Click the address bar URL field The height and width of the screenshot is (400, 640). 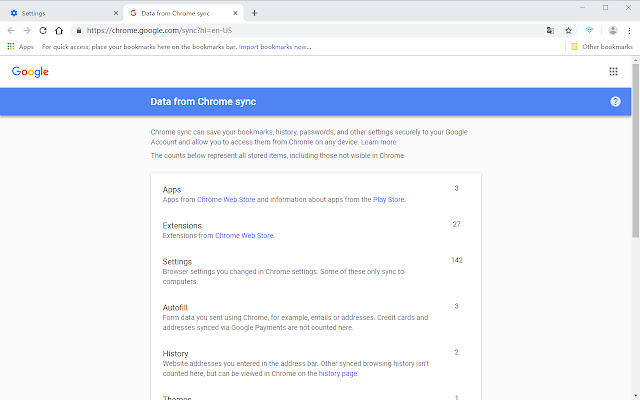click(300, 30)
